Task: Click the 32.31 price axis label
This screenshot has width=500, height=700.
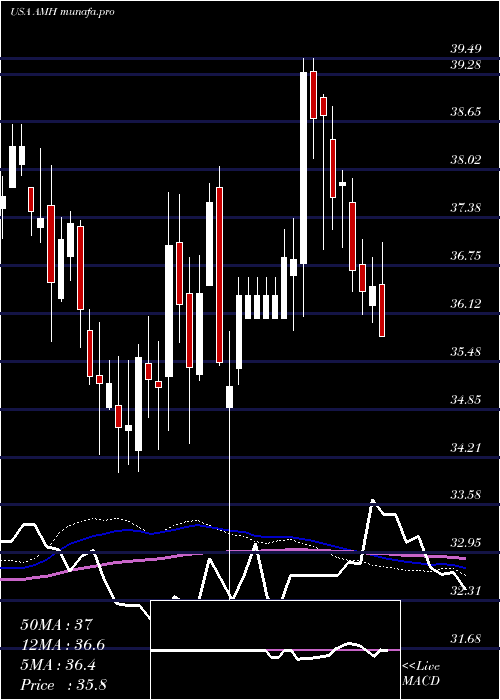Action: tap(466, 592)
